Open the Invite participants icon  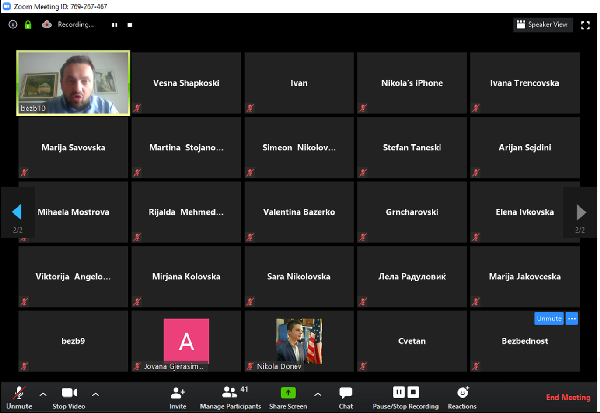pyautogui.click(x=178, y=393)
